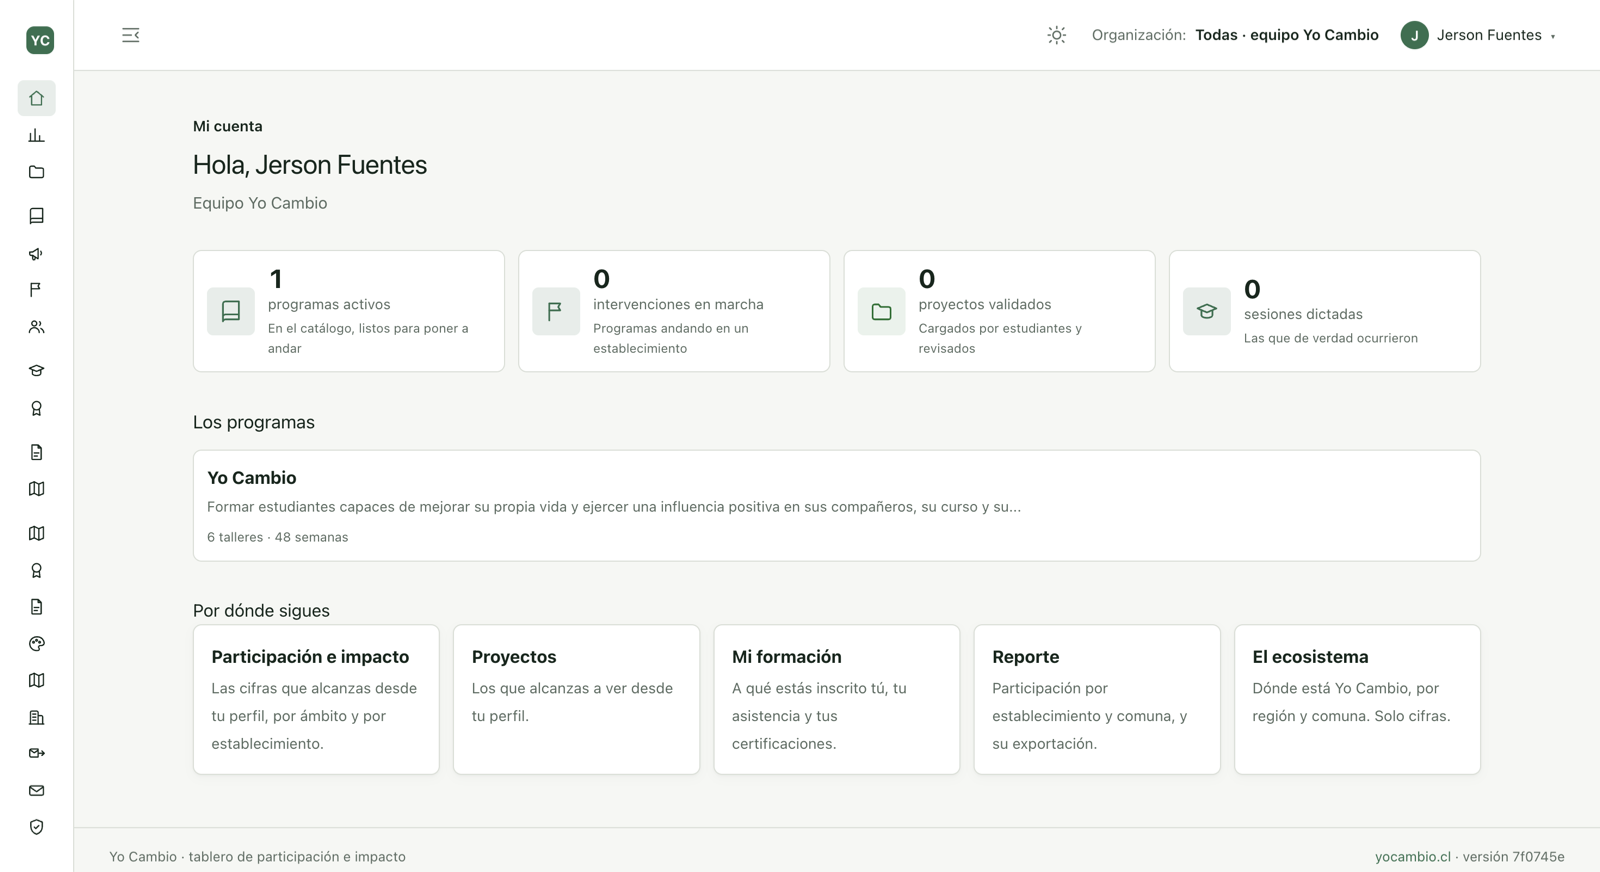Open the 'Reporte' card
1600x872 pixels.
(x=1097, y=699)
